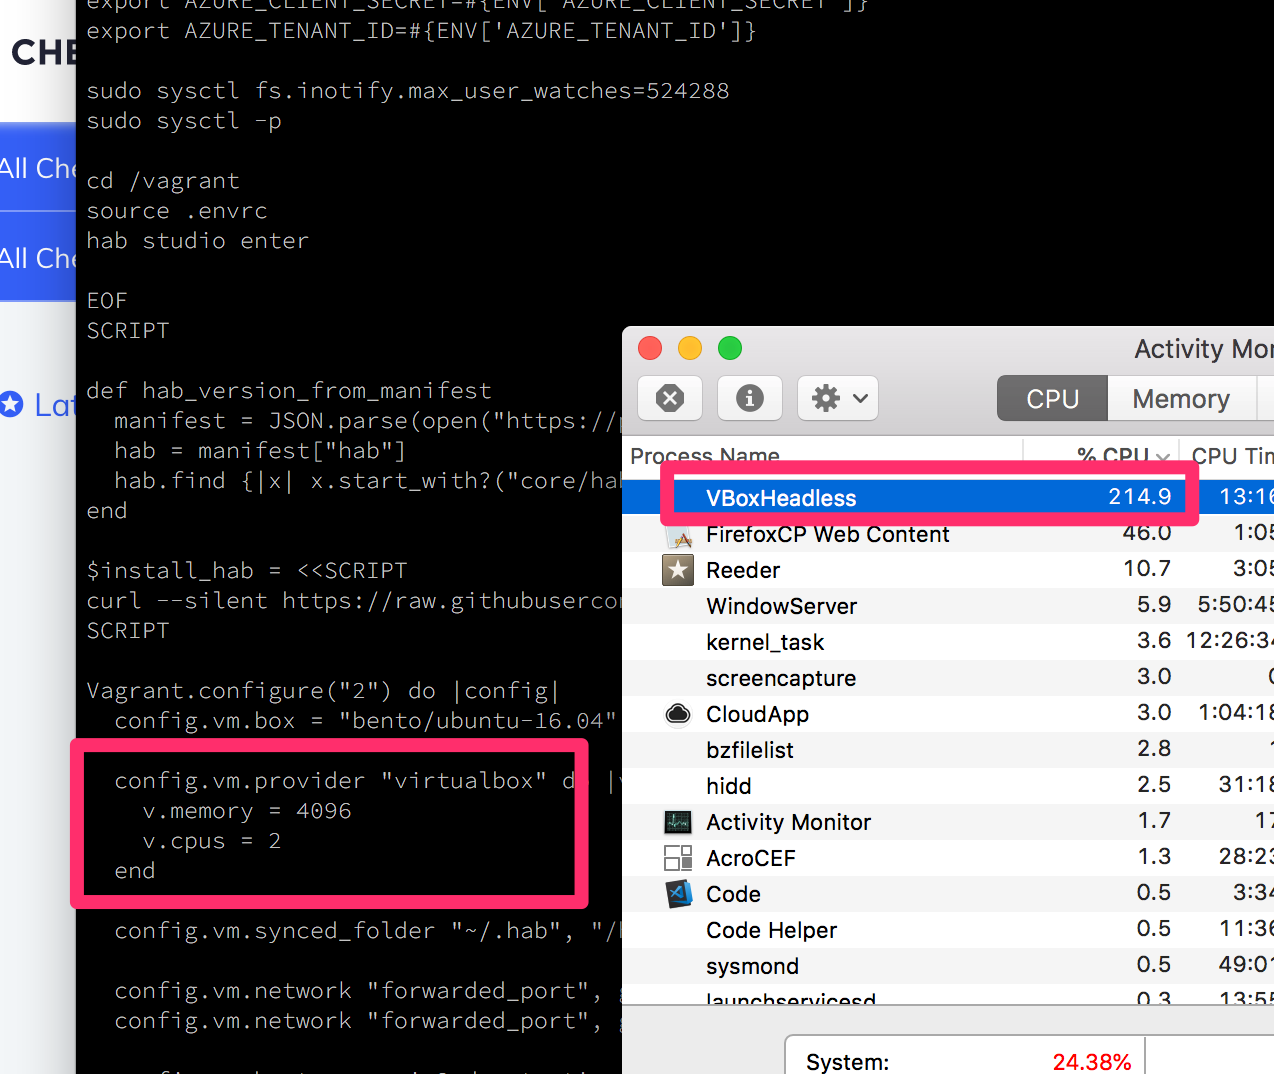Screen dimensions: 1274x1074
Task: Close the Activity Monitor window red button
Action: [x=650, y=348]
